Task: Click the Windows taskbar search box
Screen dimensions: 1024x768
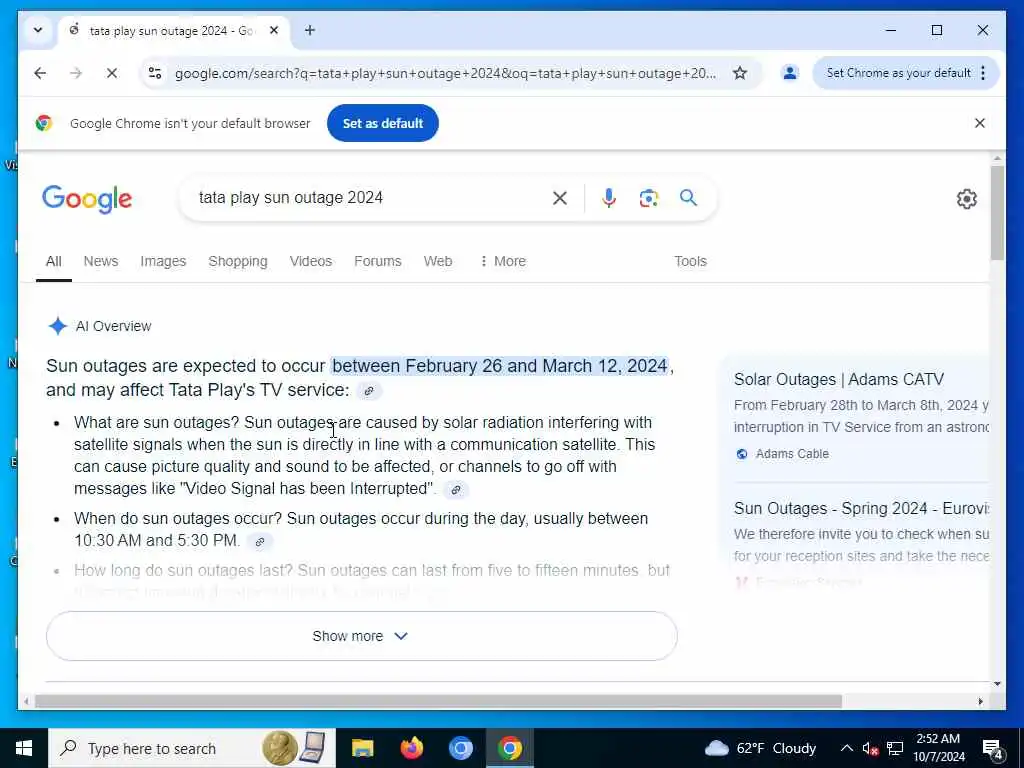Action: pos(192,748)
